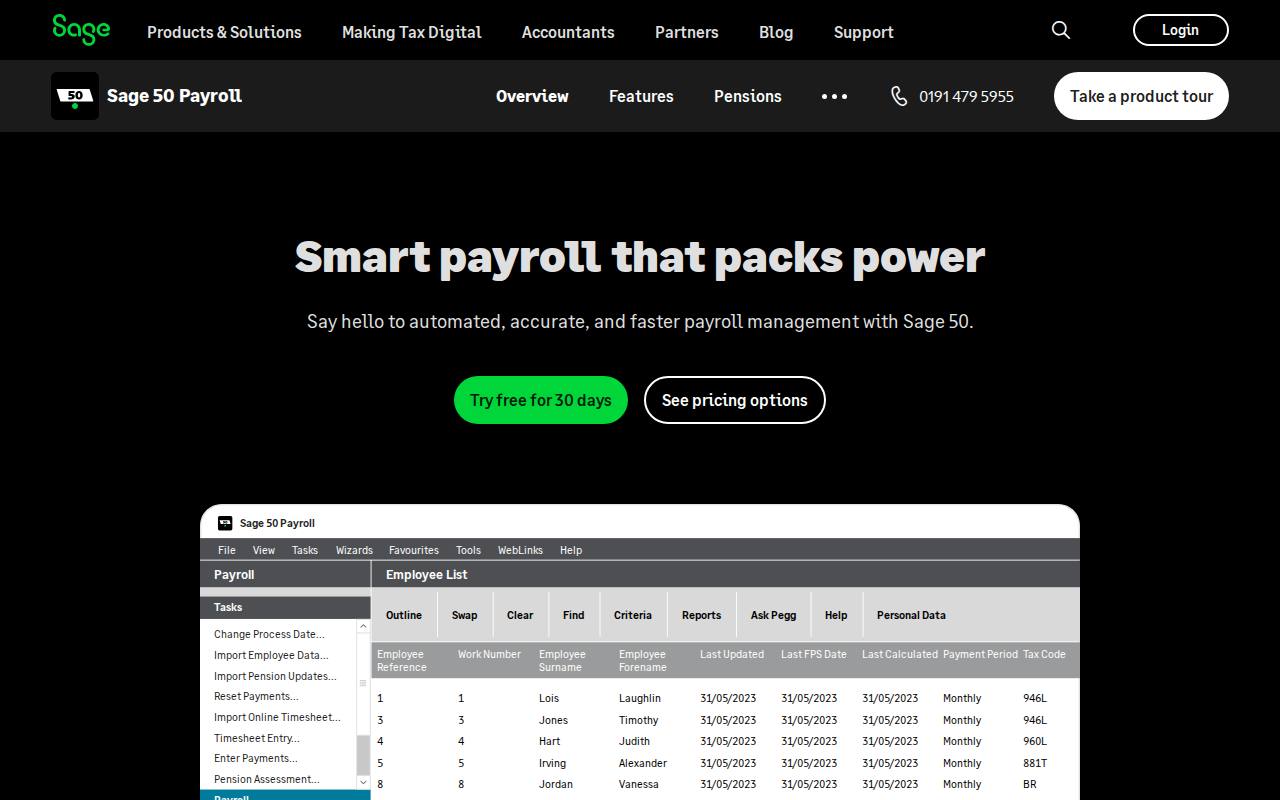Click scroll up arrow in Tasks list
1280x800 pixels.
pos(363,627)
